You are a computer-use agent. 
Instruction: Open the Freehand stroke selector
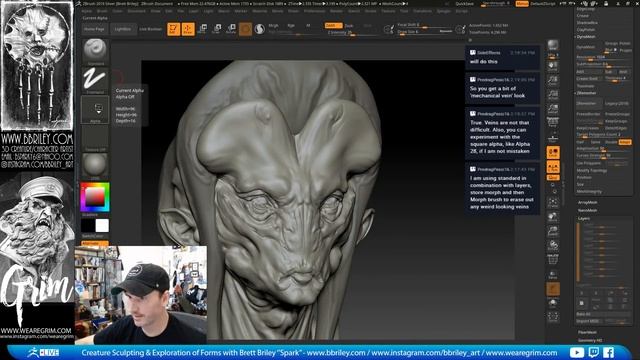tap(95, 80)
